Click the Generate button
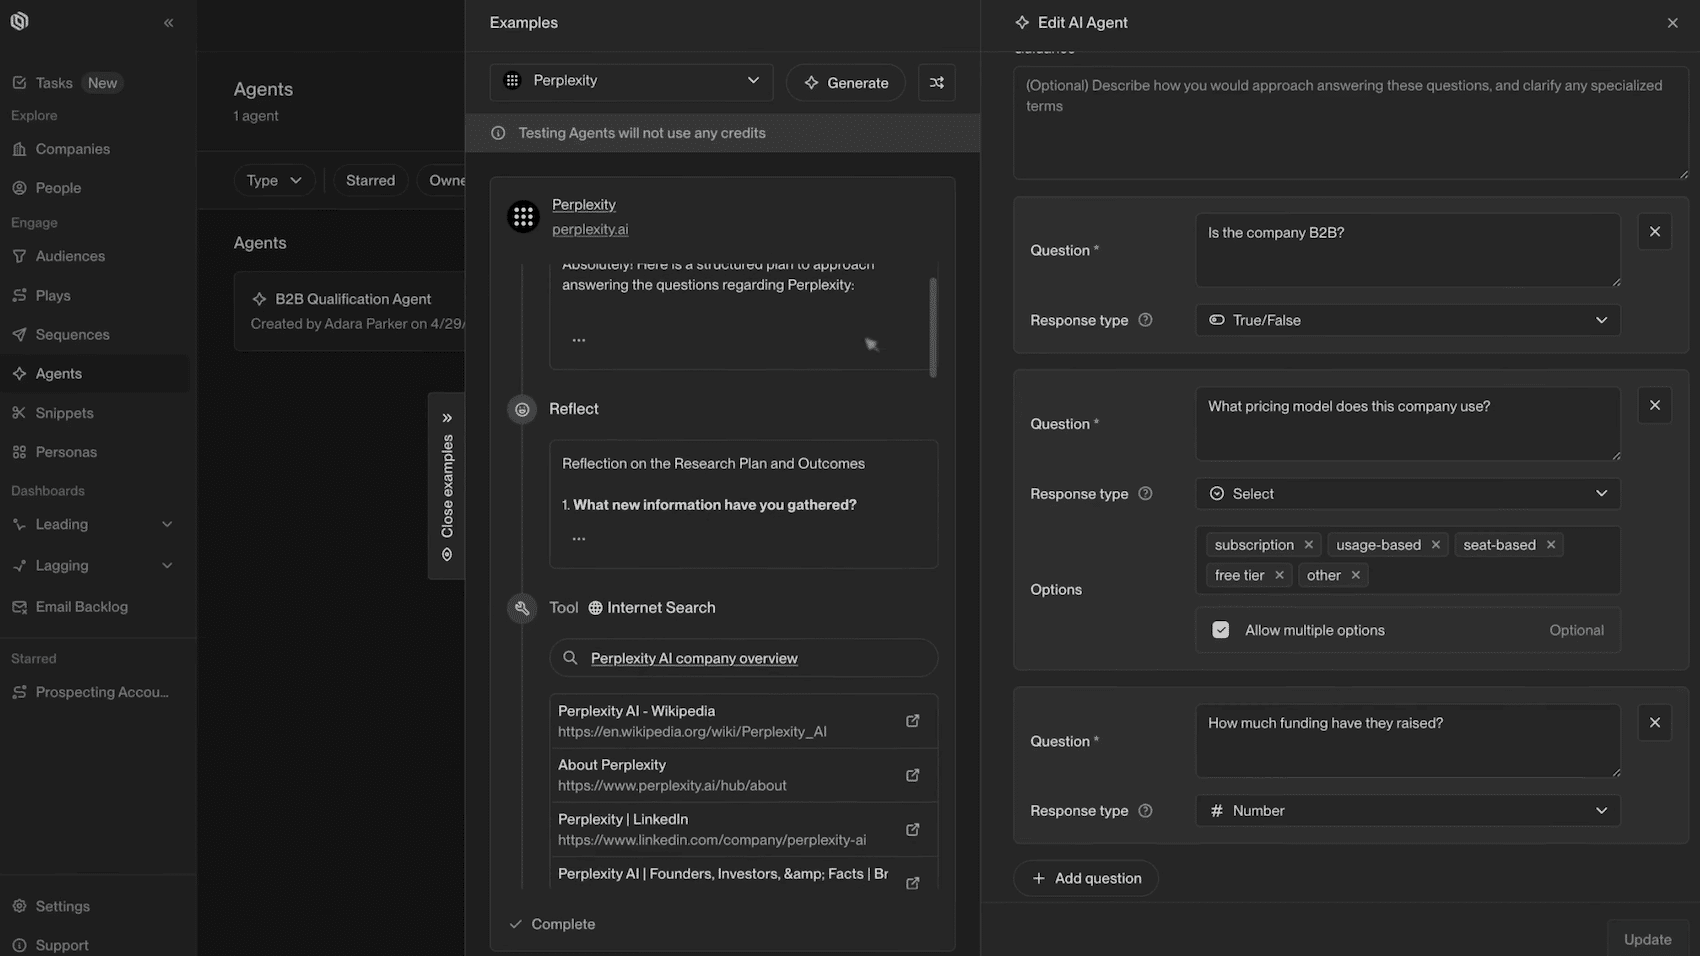Image resolution: width=1700 pixels, height=956 pixels. 846,82
